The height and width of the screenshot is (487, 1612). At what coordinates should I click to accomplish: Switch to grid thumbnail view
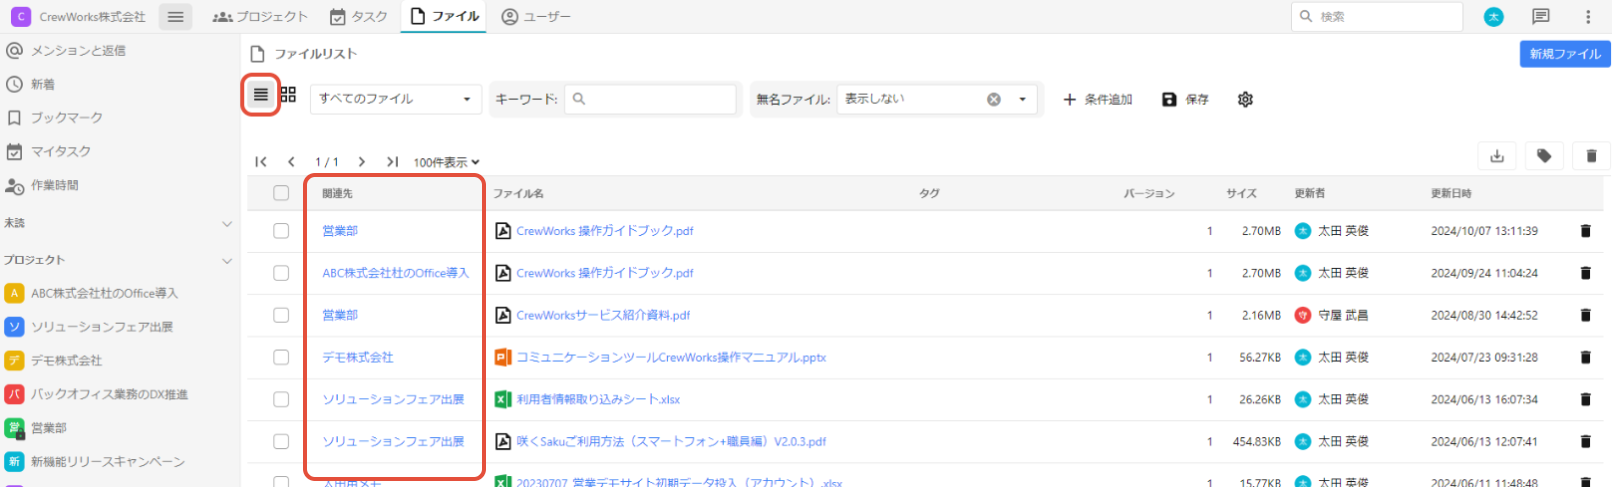(x=288, y=95)
